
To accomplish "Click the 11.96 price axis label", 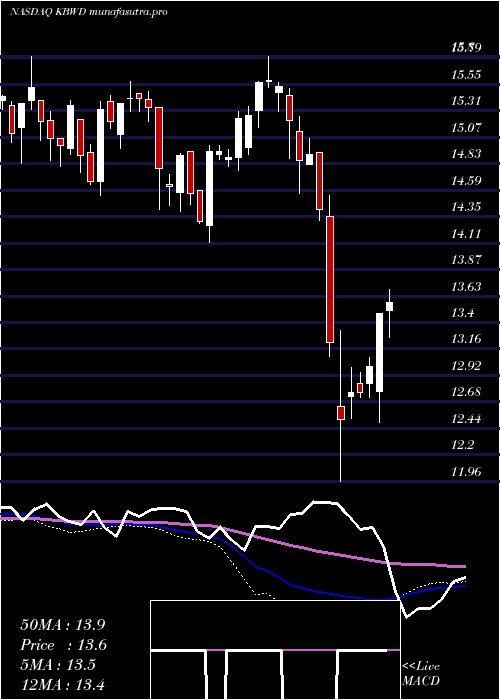I will 466,471.
